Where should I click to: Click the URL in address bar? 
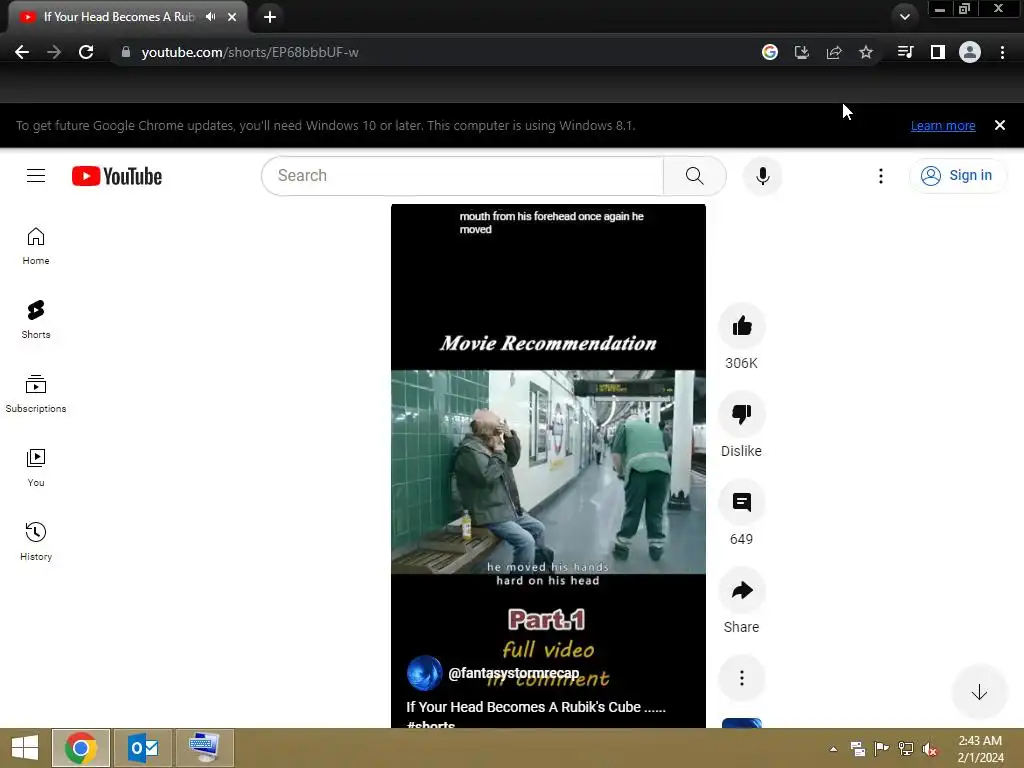[249, 52]
